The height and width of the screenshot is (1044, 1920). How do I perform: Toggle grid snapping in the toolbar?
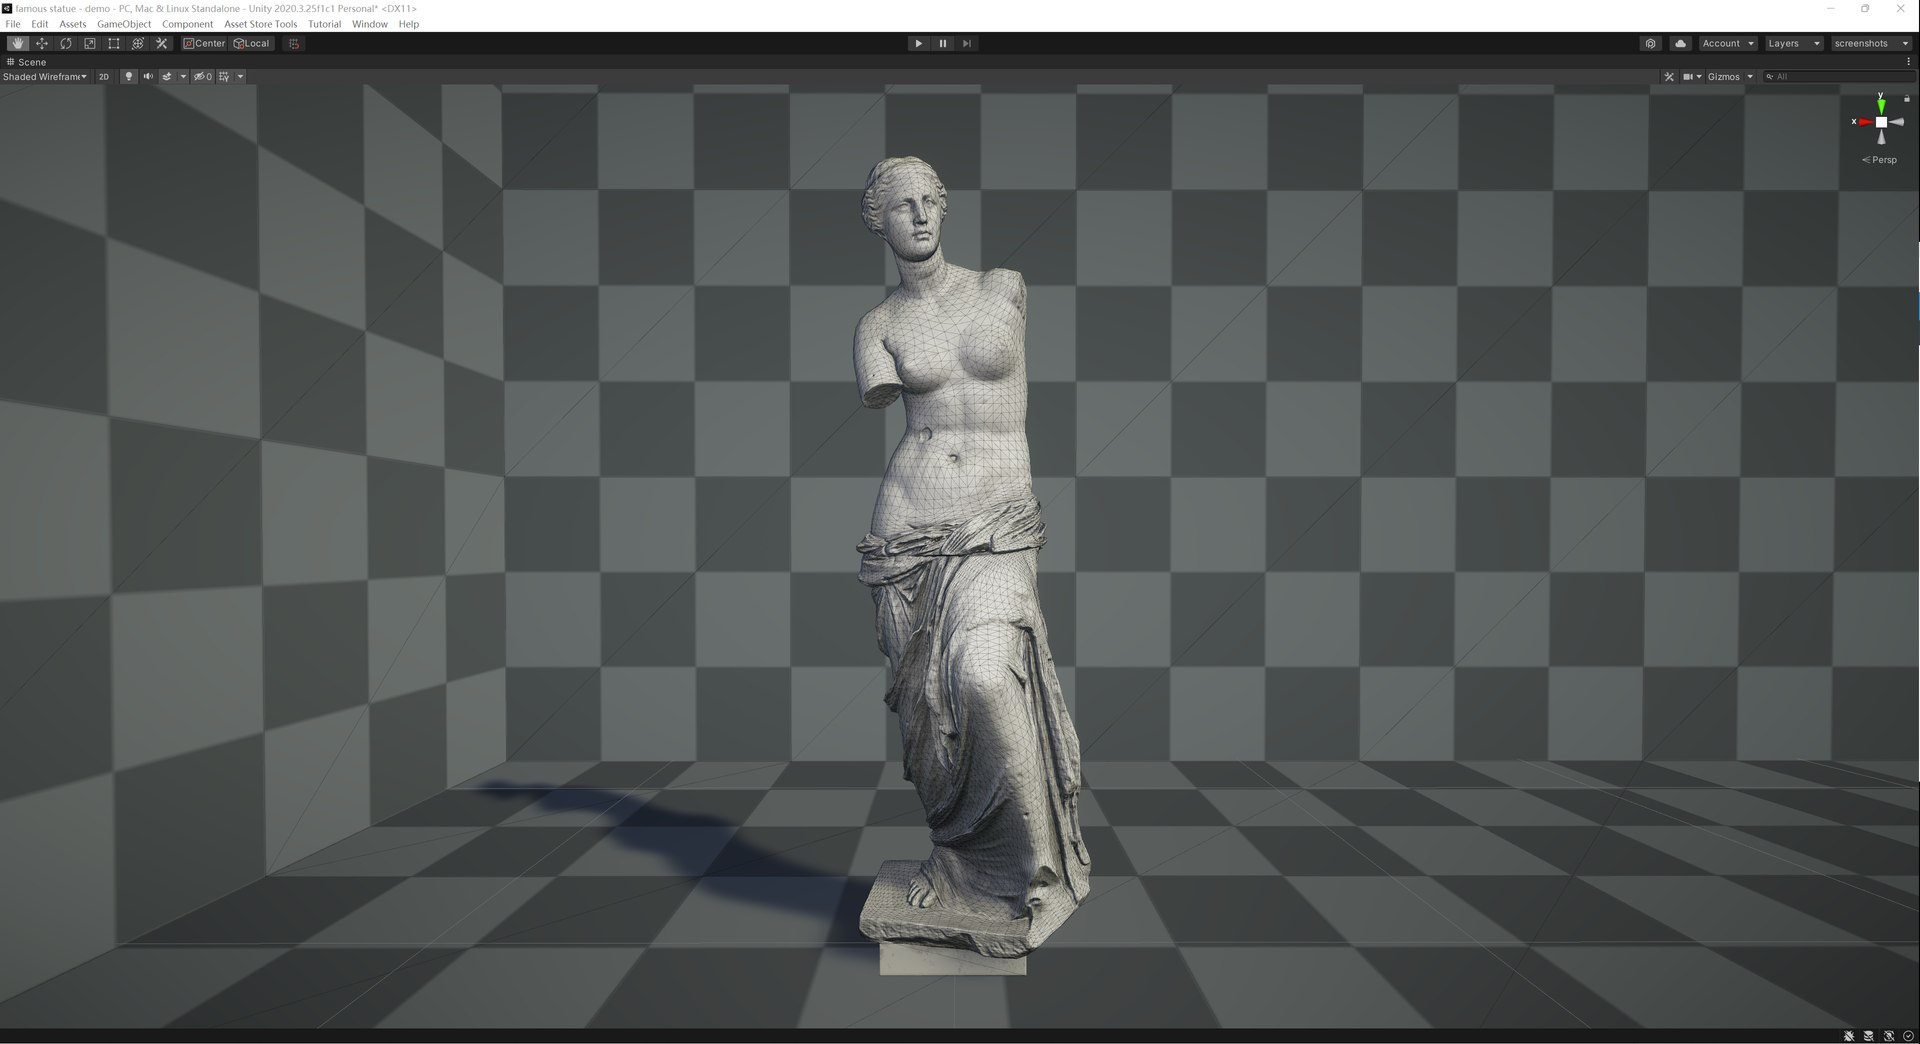pyautogui.click(x=294, y=43)
